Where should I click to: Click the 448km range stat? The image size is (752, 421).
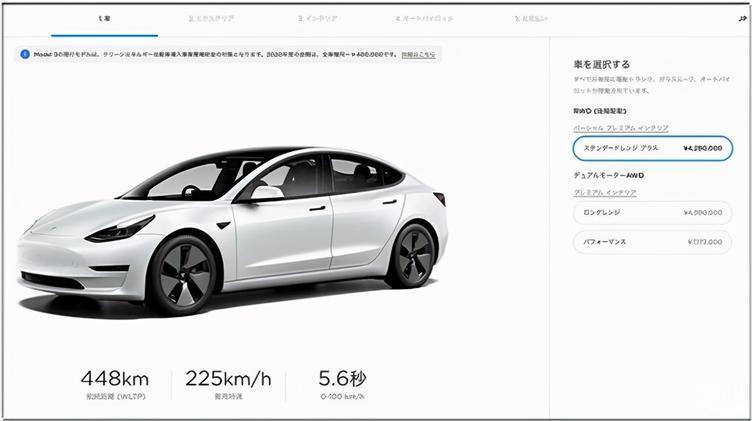coord(114,385)
